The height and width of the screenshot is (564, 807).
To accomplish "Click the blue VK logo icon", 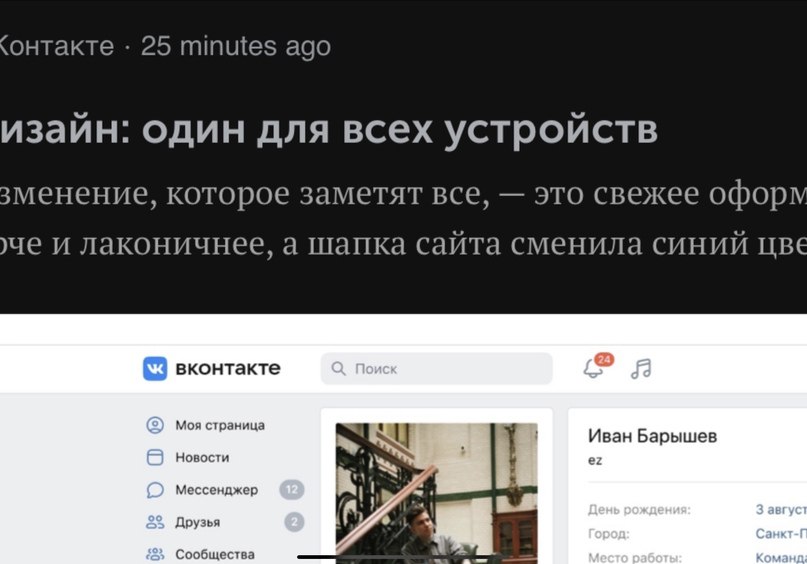I will click(x=155, y=368).
